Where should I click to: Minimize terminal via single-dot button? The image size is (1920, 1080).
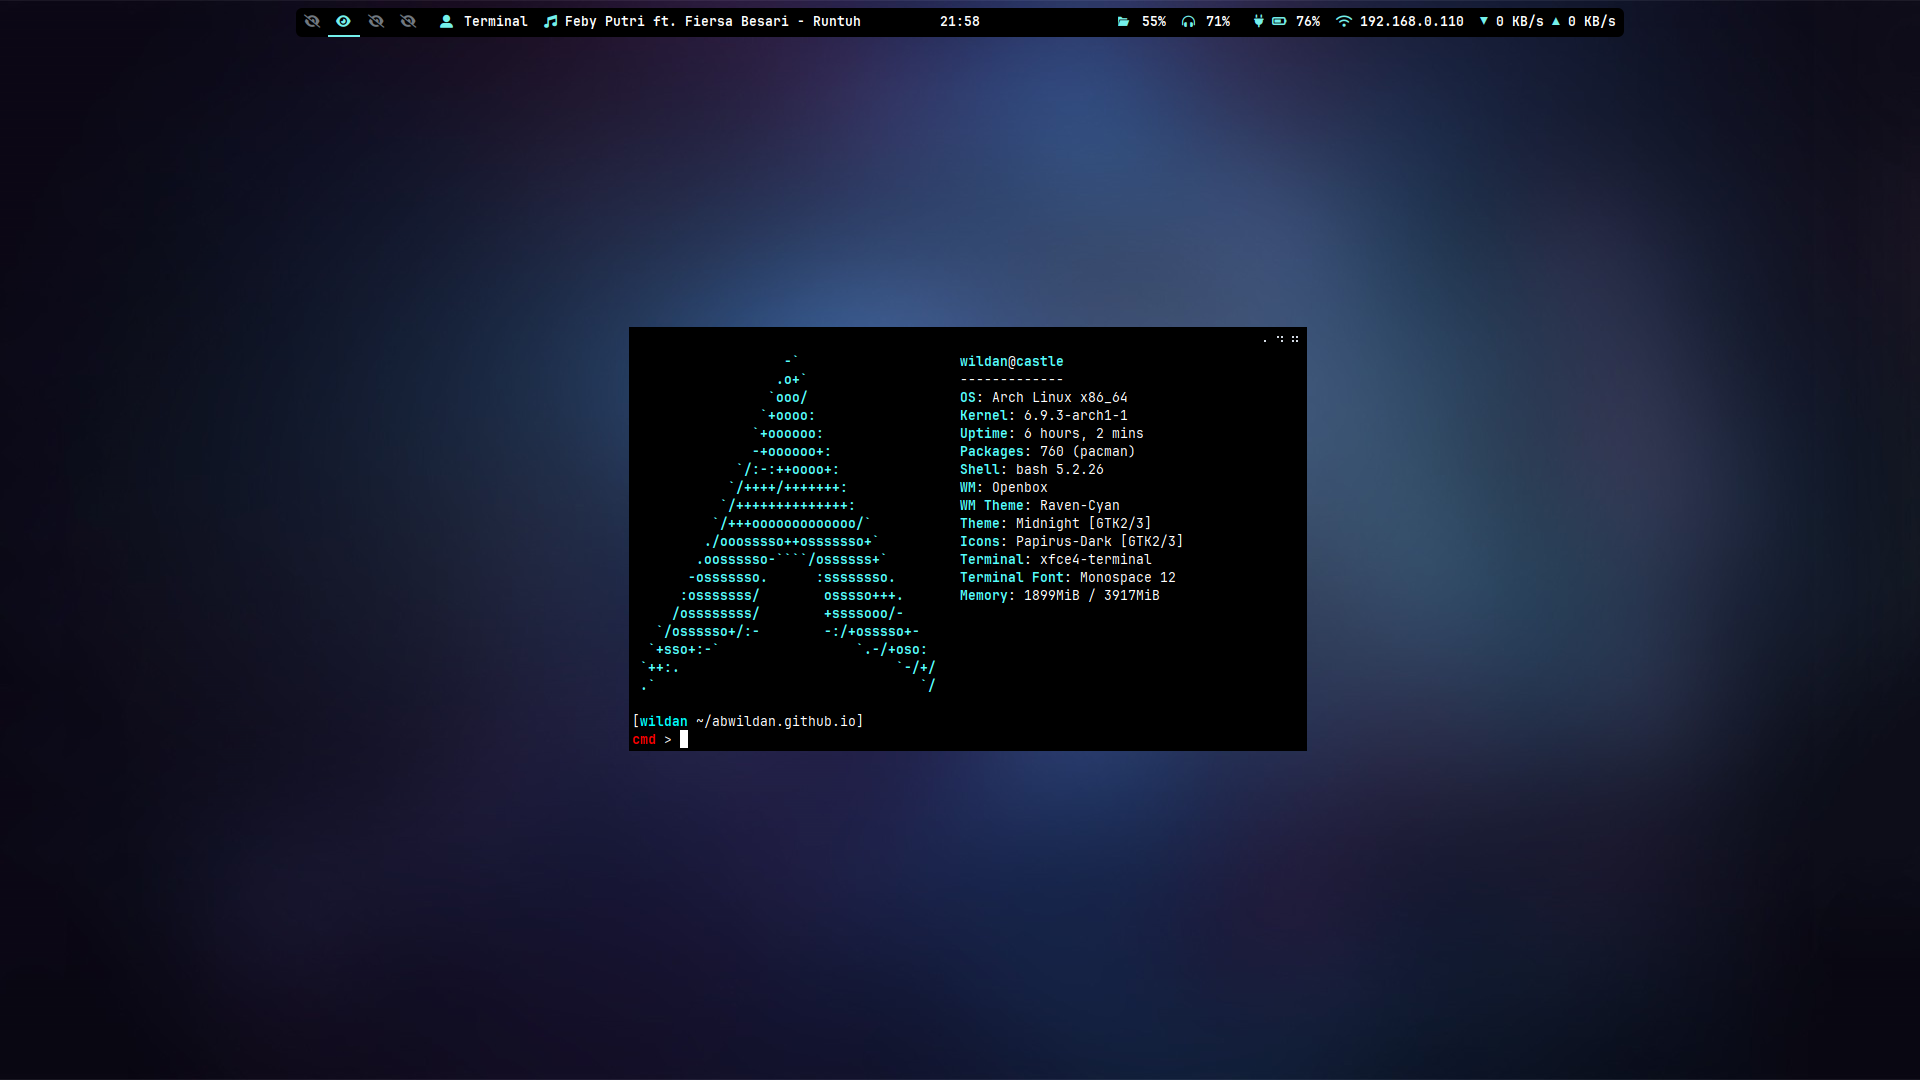click(1265, 340)
